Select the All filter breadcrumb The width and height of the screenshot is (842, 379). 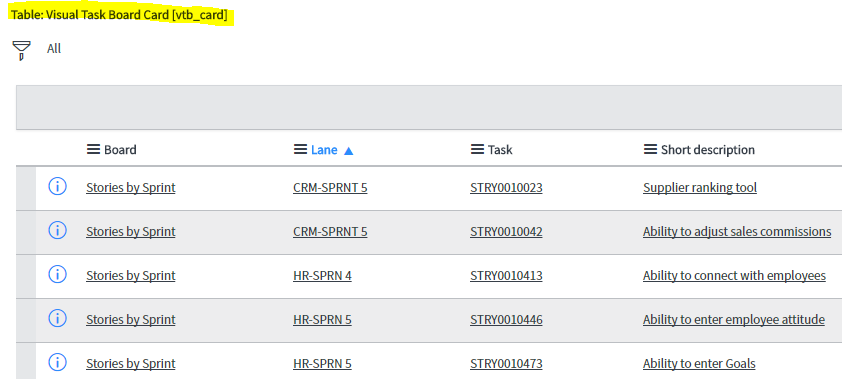click(x=54, y=49)
